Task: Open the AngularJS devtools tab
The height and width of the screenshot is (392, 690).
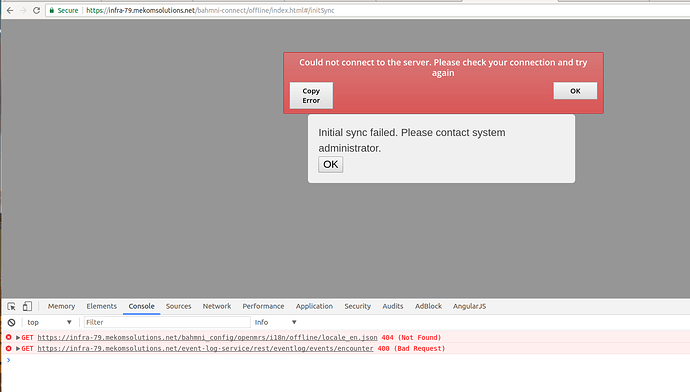Action: [470, 306]
